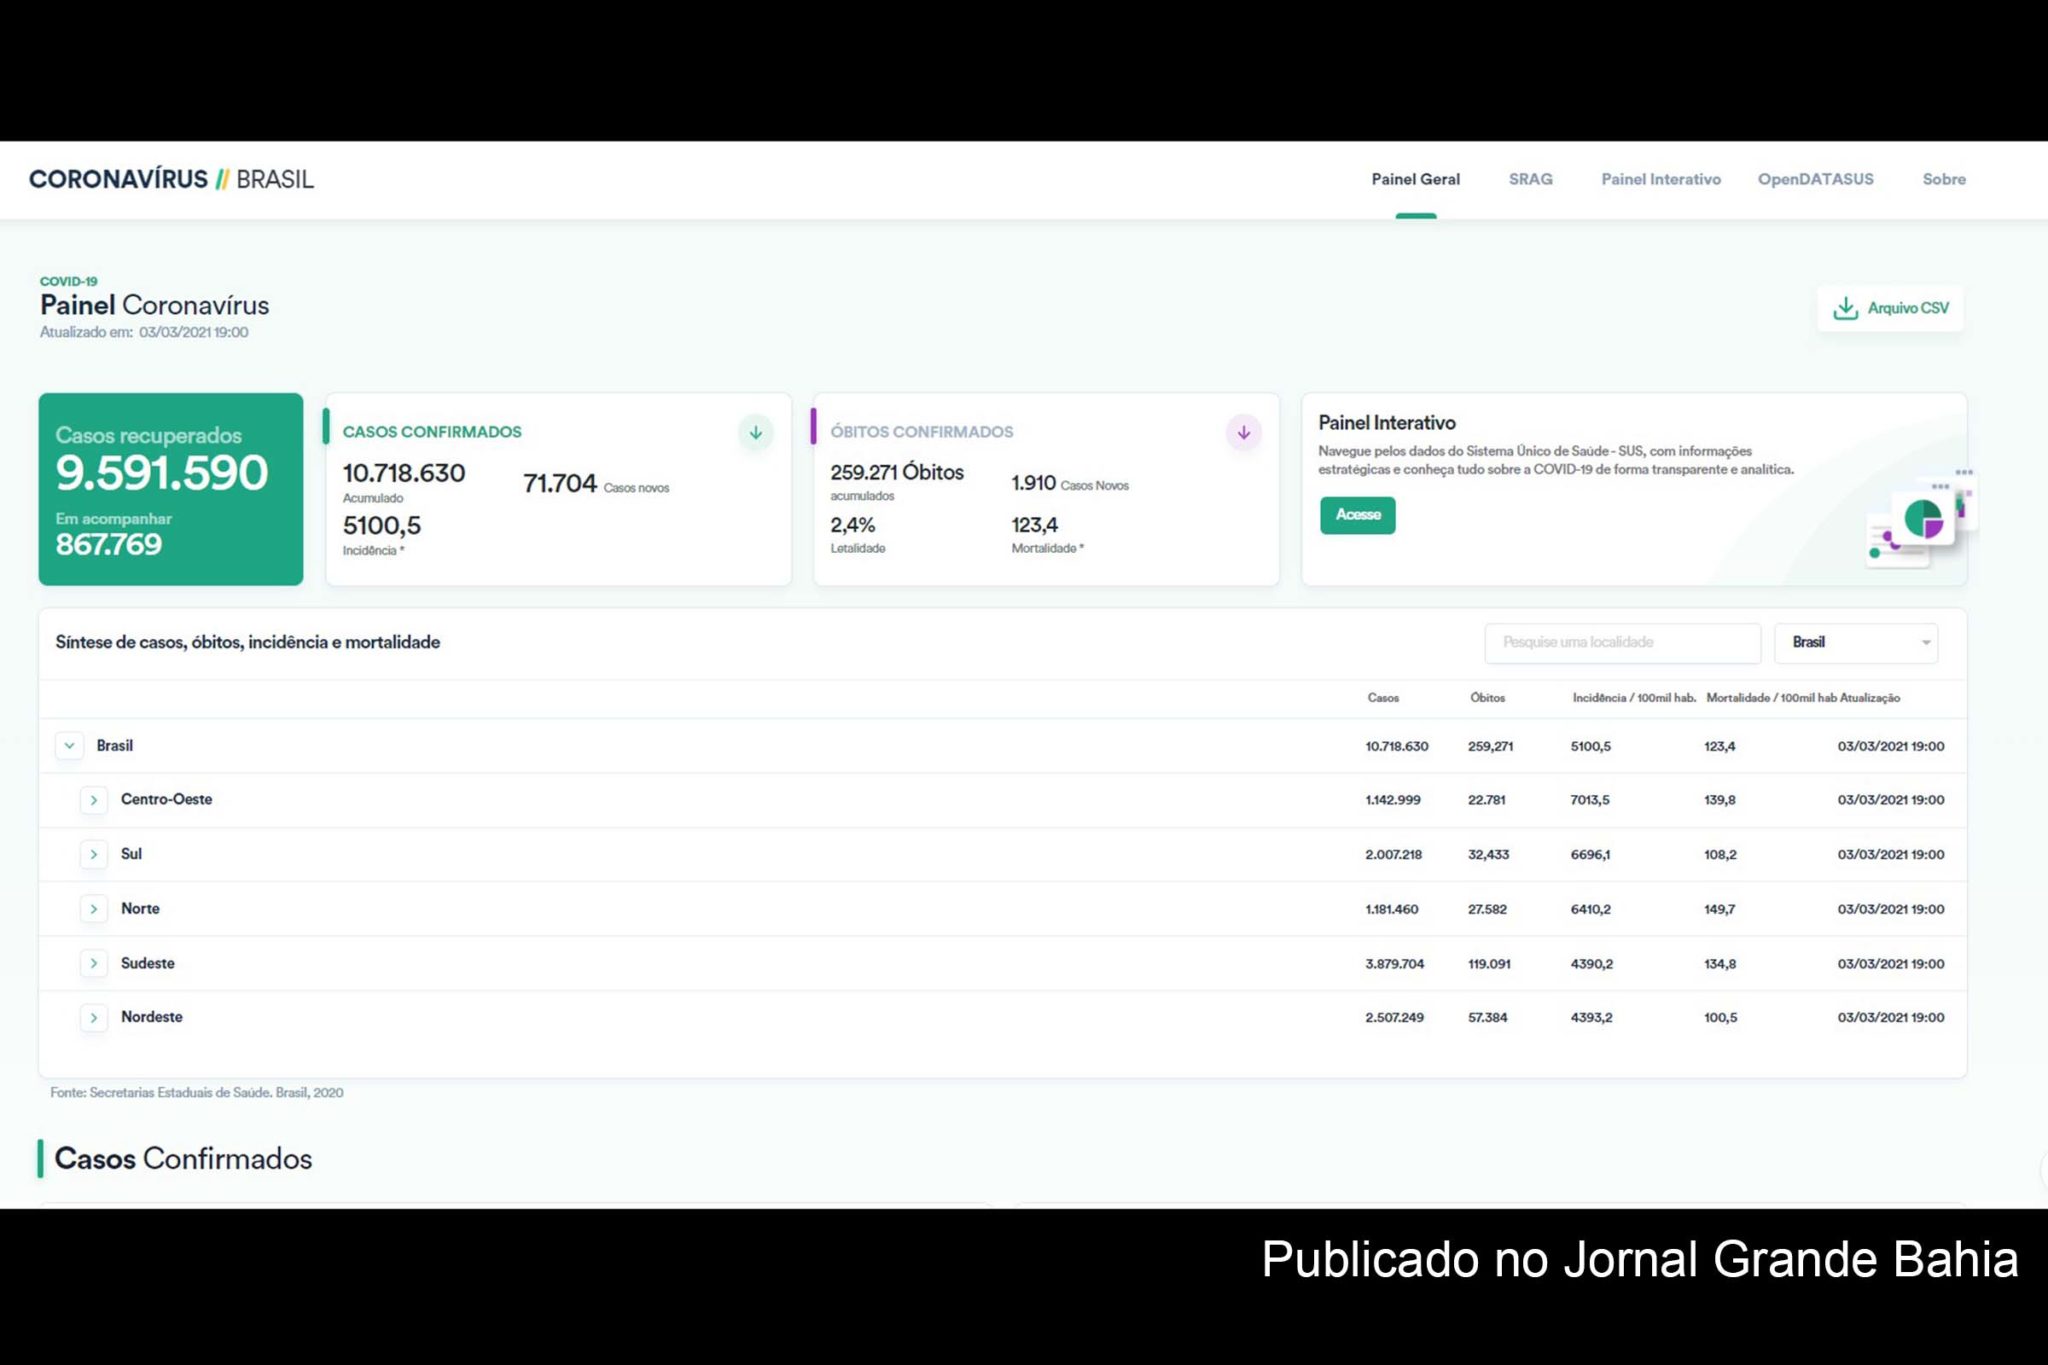Click the Atualizado em 03/03/2021 19:00 text
The width and height of the screenshot is (2048, 1365).
144,332
